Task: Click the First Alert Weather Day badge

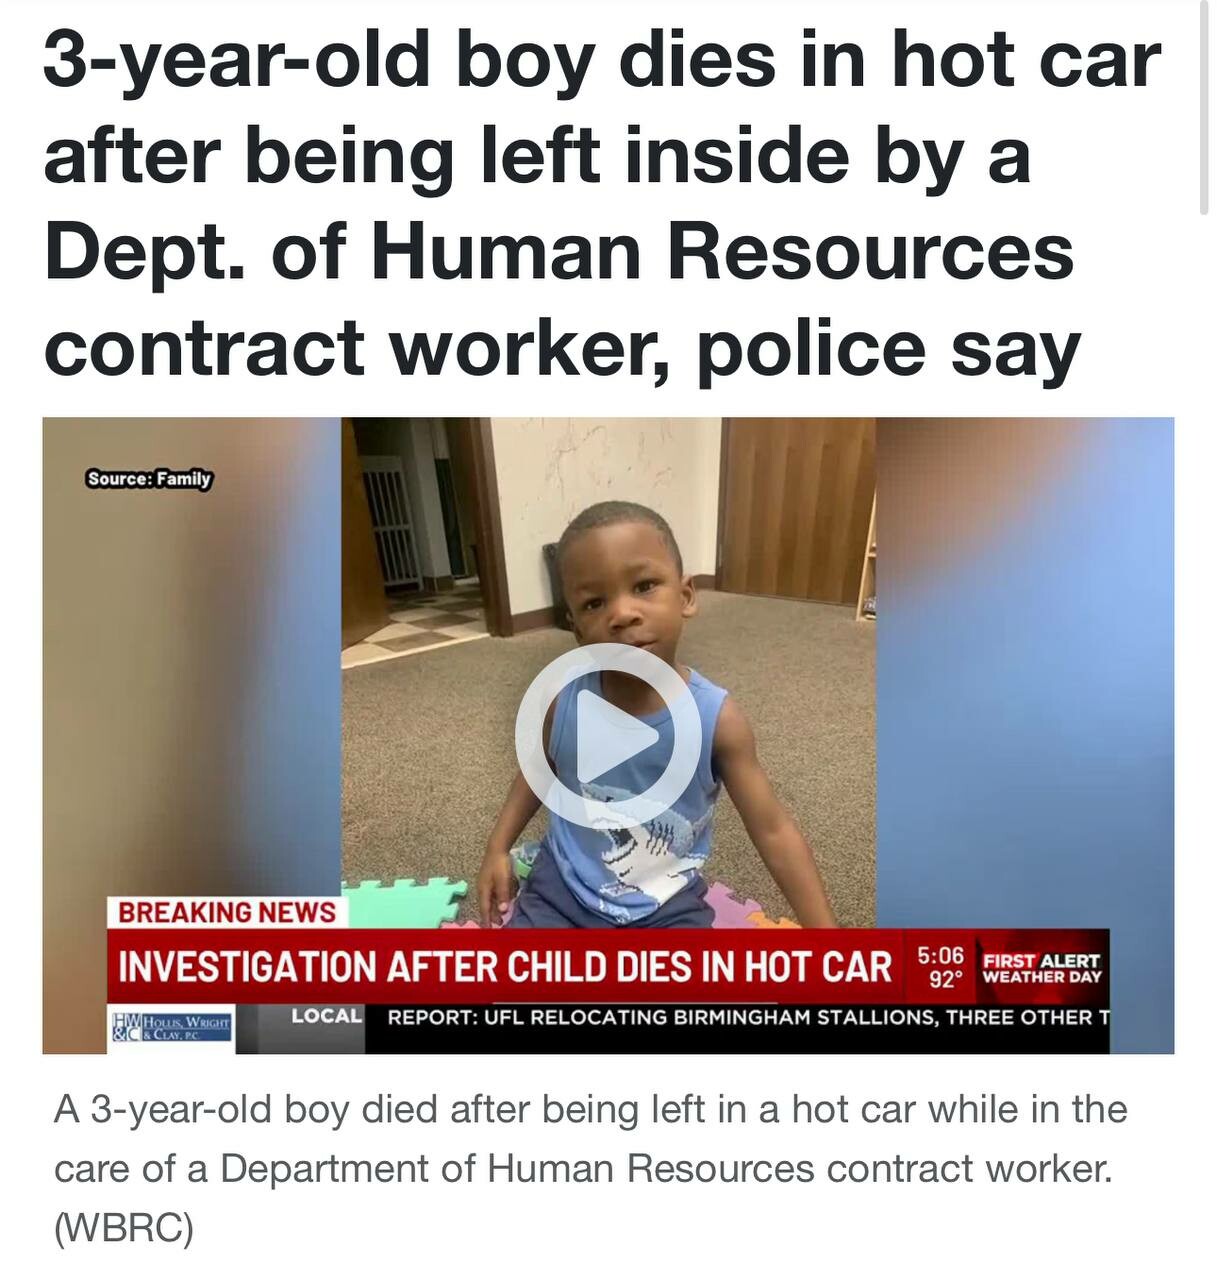Action: pos(1041,968)
